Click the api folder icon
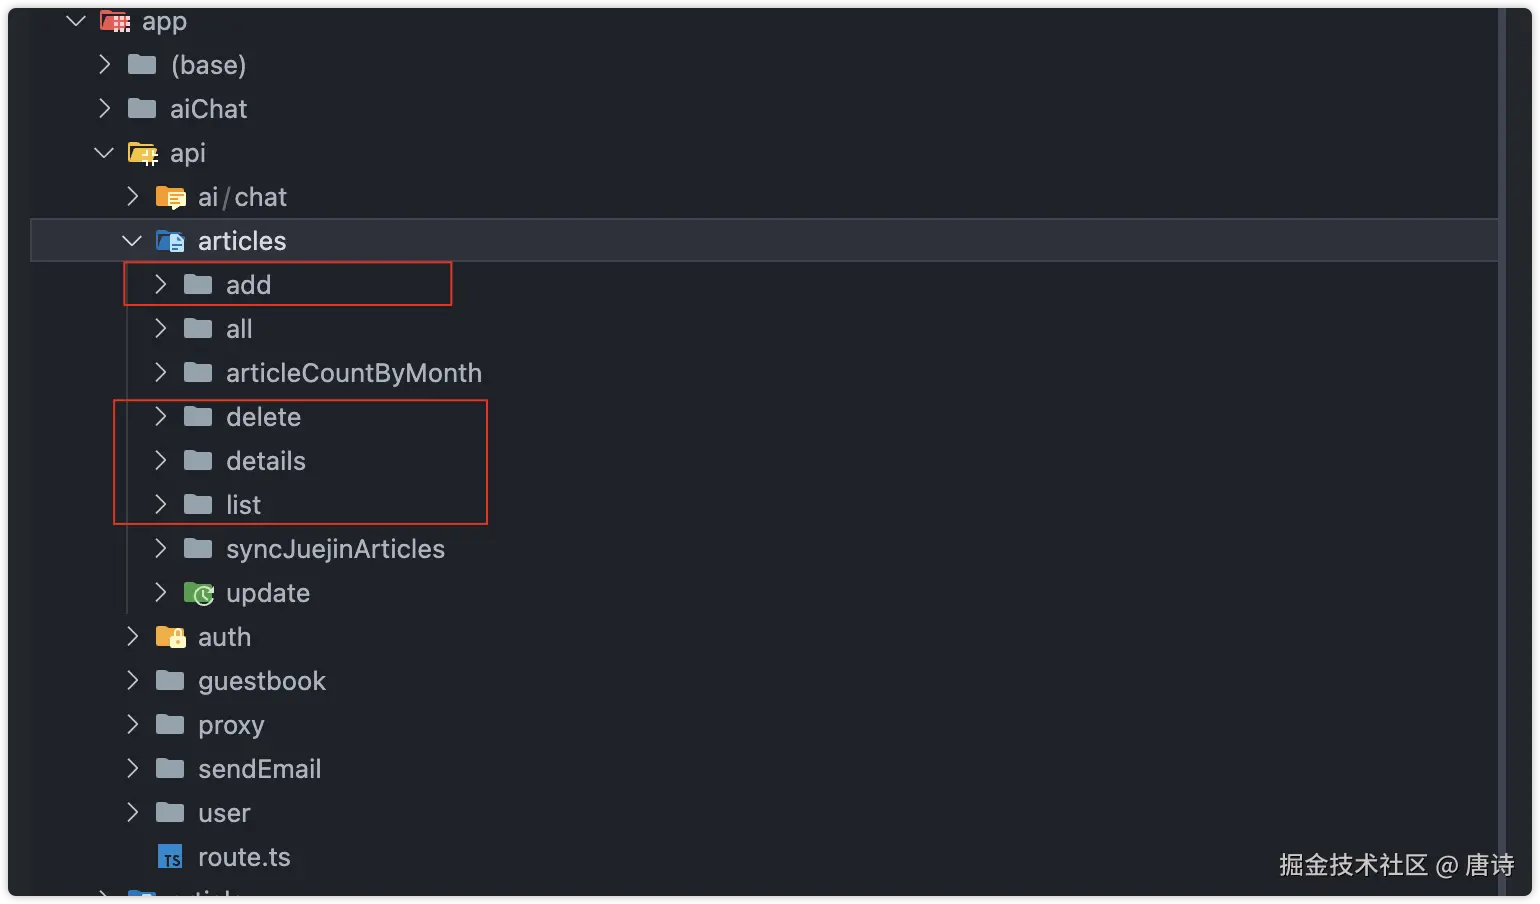The width and height of the screenshot is (1540, 904). click(143, 153)
